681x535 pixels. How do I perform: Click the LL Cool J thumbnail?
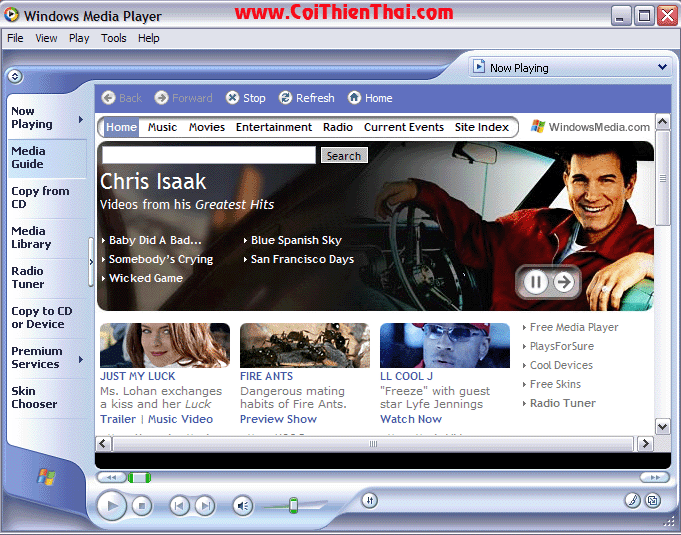(445, 345)
